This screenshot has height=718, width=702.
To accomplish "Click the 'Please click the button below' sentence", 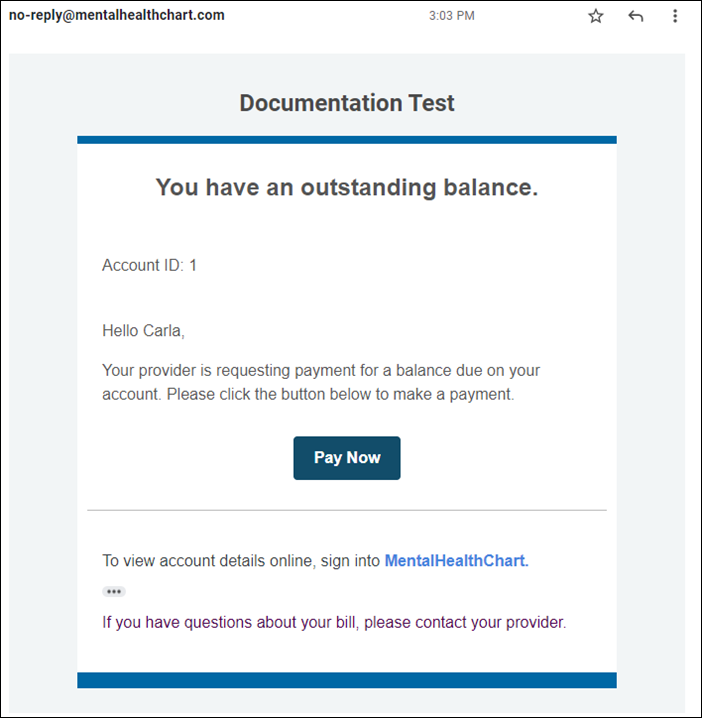I will (x=340, y=394).
